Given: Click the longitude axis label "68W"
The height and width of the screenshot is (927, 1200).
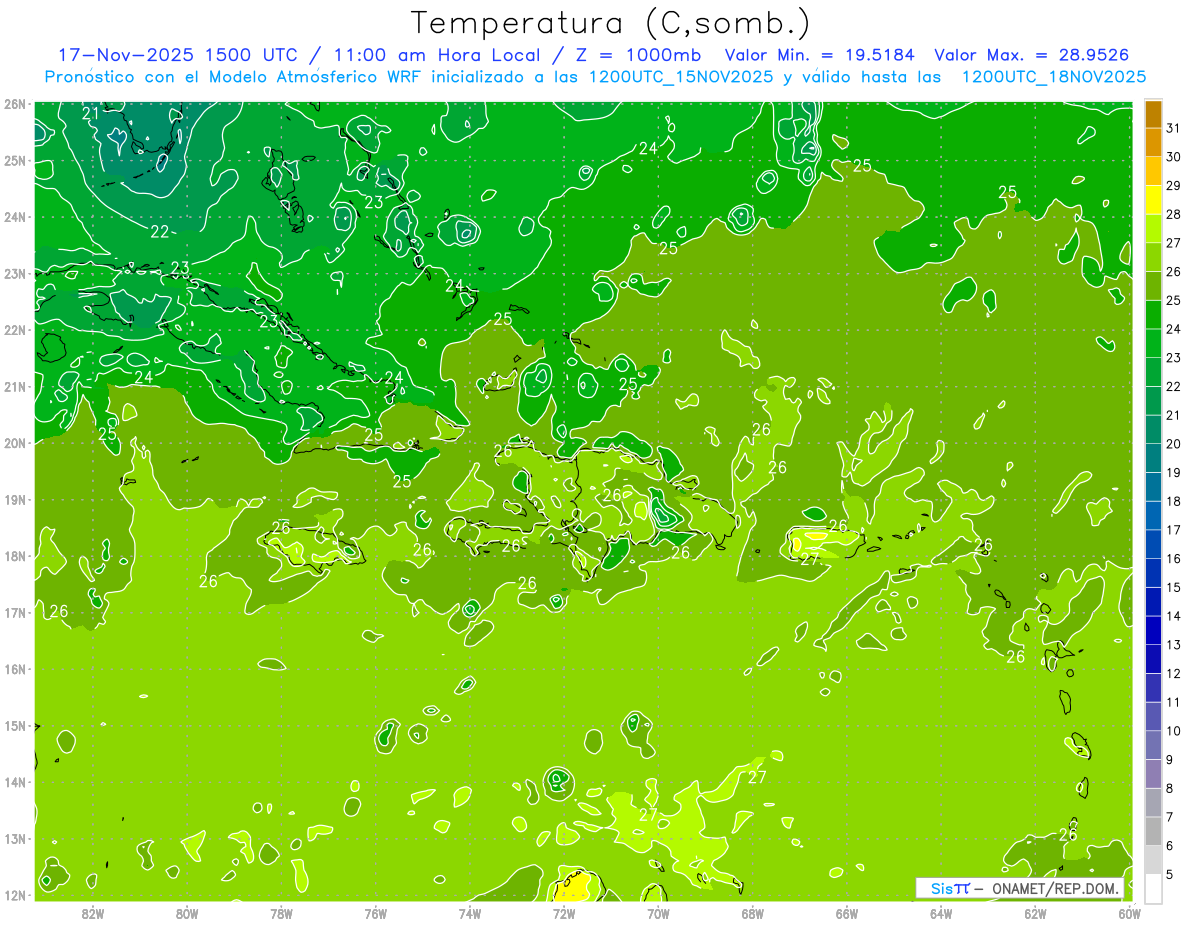Looking at the screenshot, I should tap(753, 914).
